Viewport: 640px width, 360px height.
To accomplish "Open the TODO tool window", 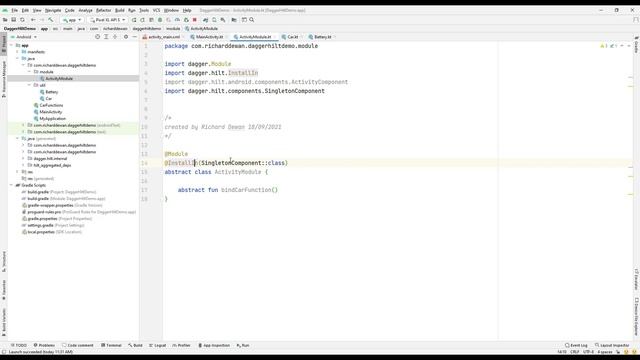I will pyautogui.click(x=18, y=345).
